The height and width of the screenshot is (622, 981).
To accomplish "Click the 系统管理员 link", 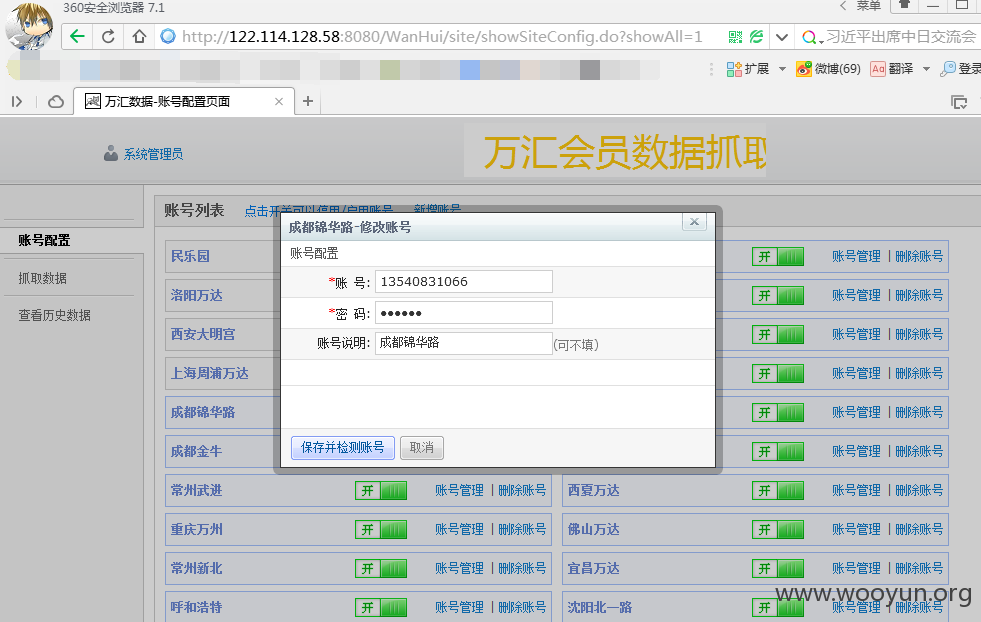I will pos(153,154).
